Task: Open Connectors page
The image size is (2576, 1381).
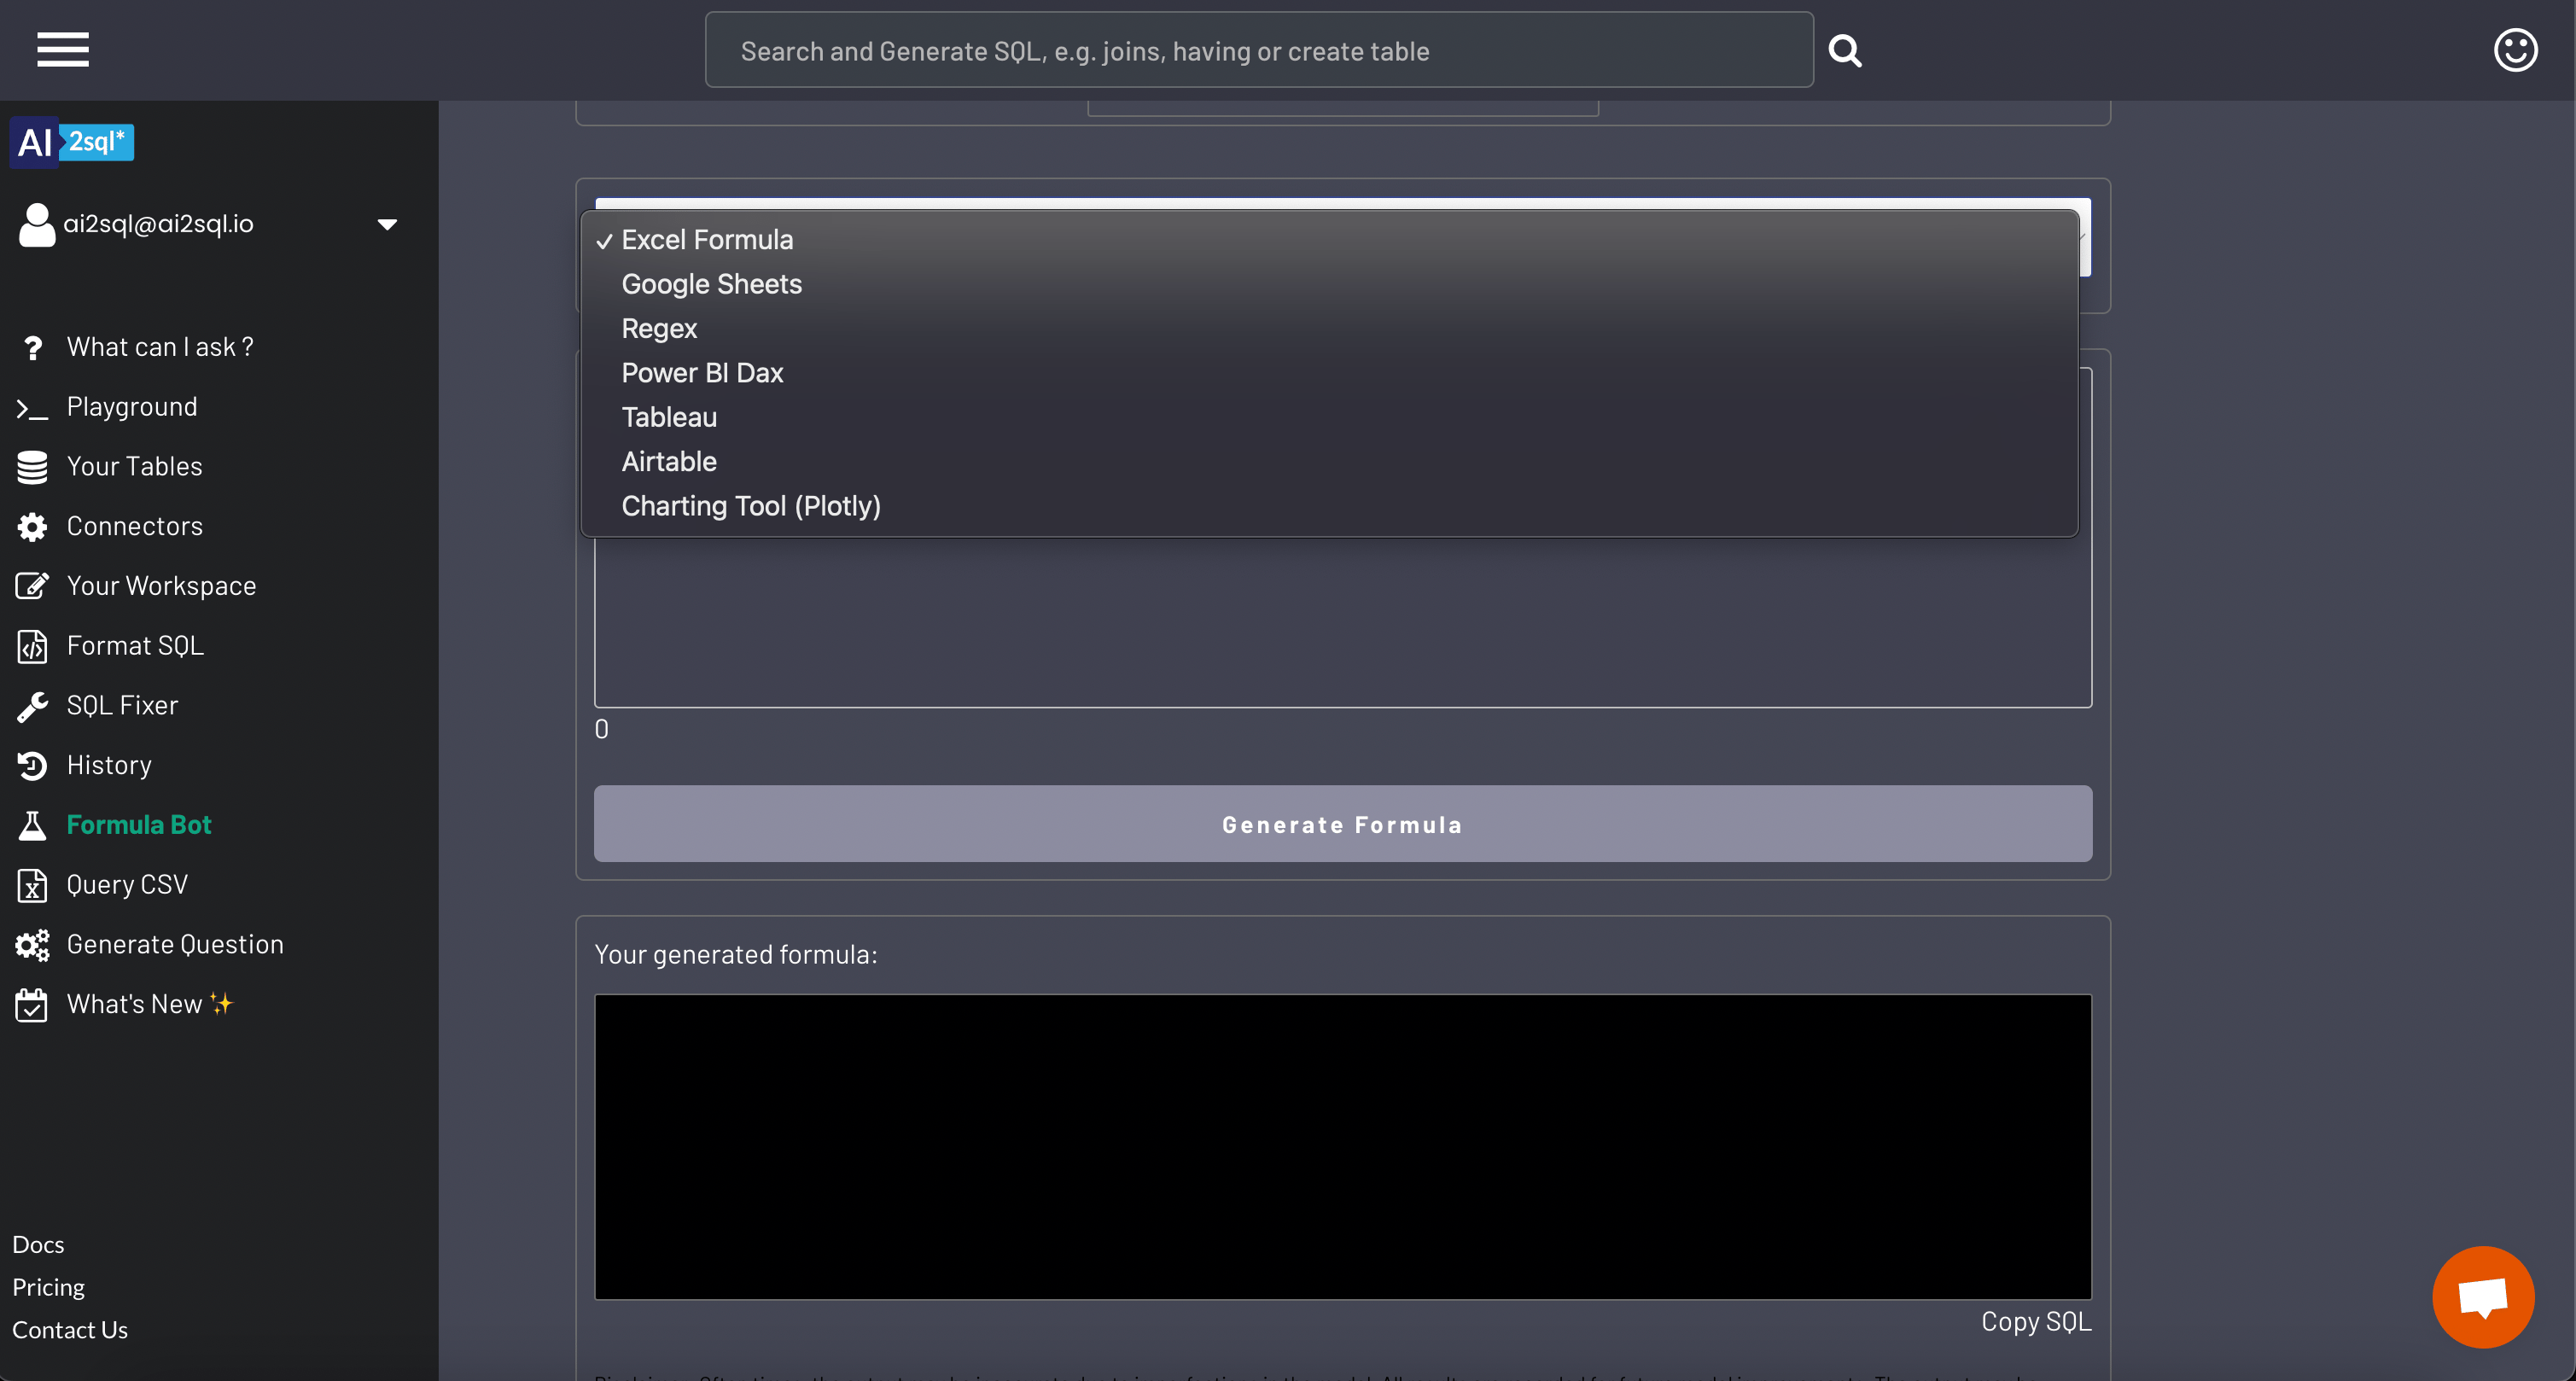Action: point(135,527)
